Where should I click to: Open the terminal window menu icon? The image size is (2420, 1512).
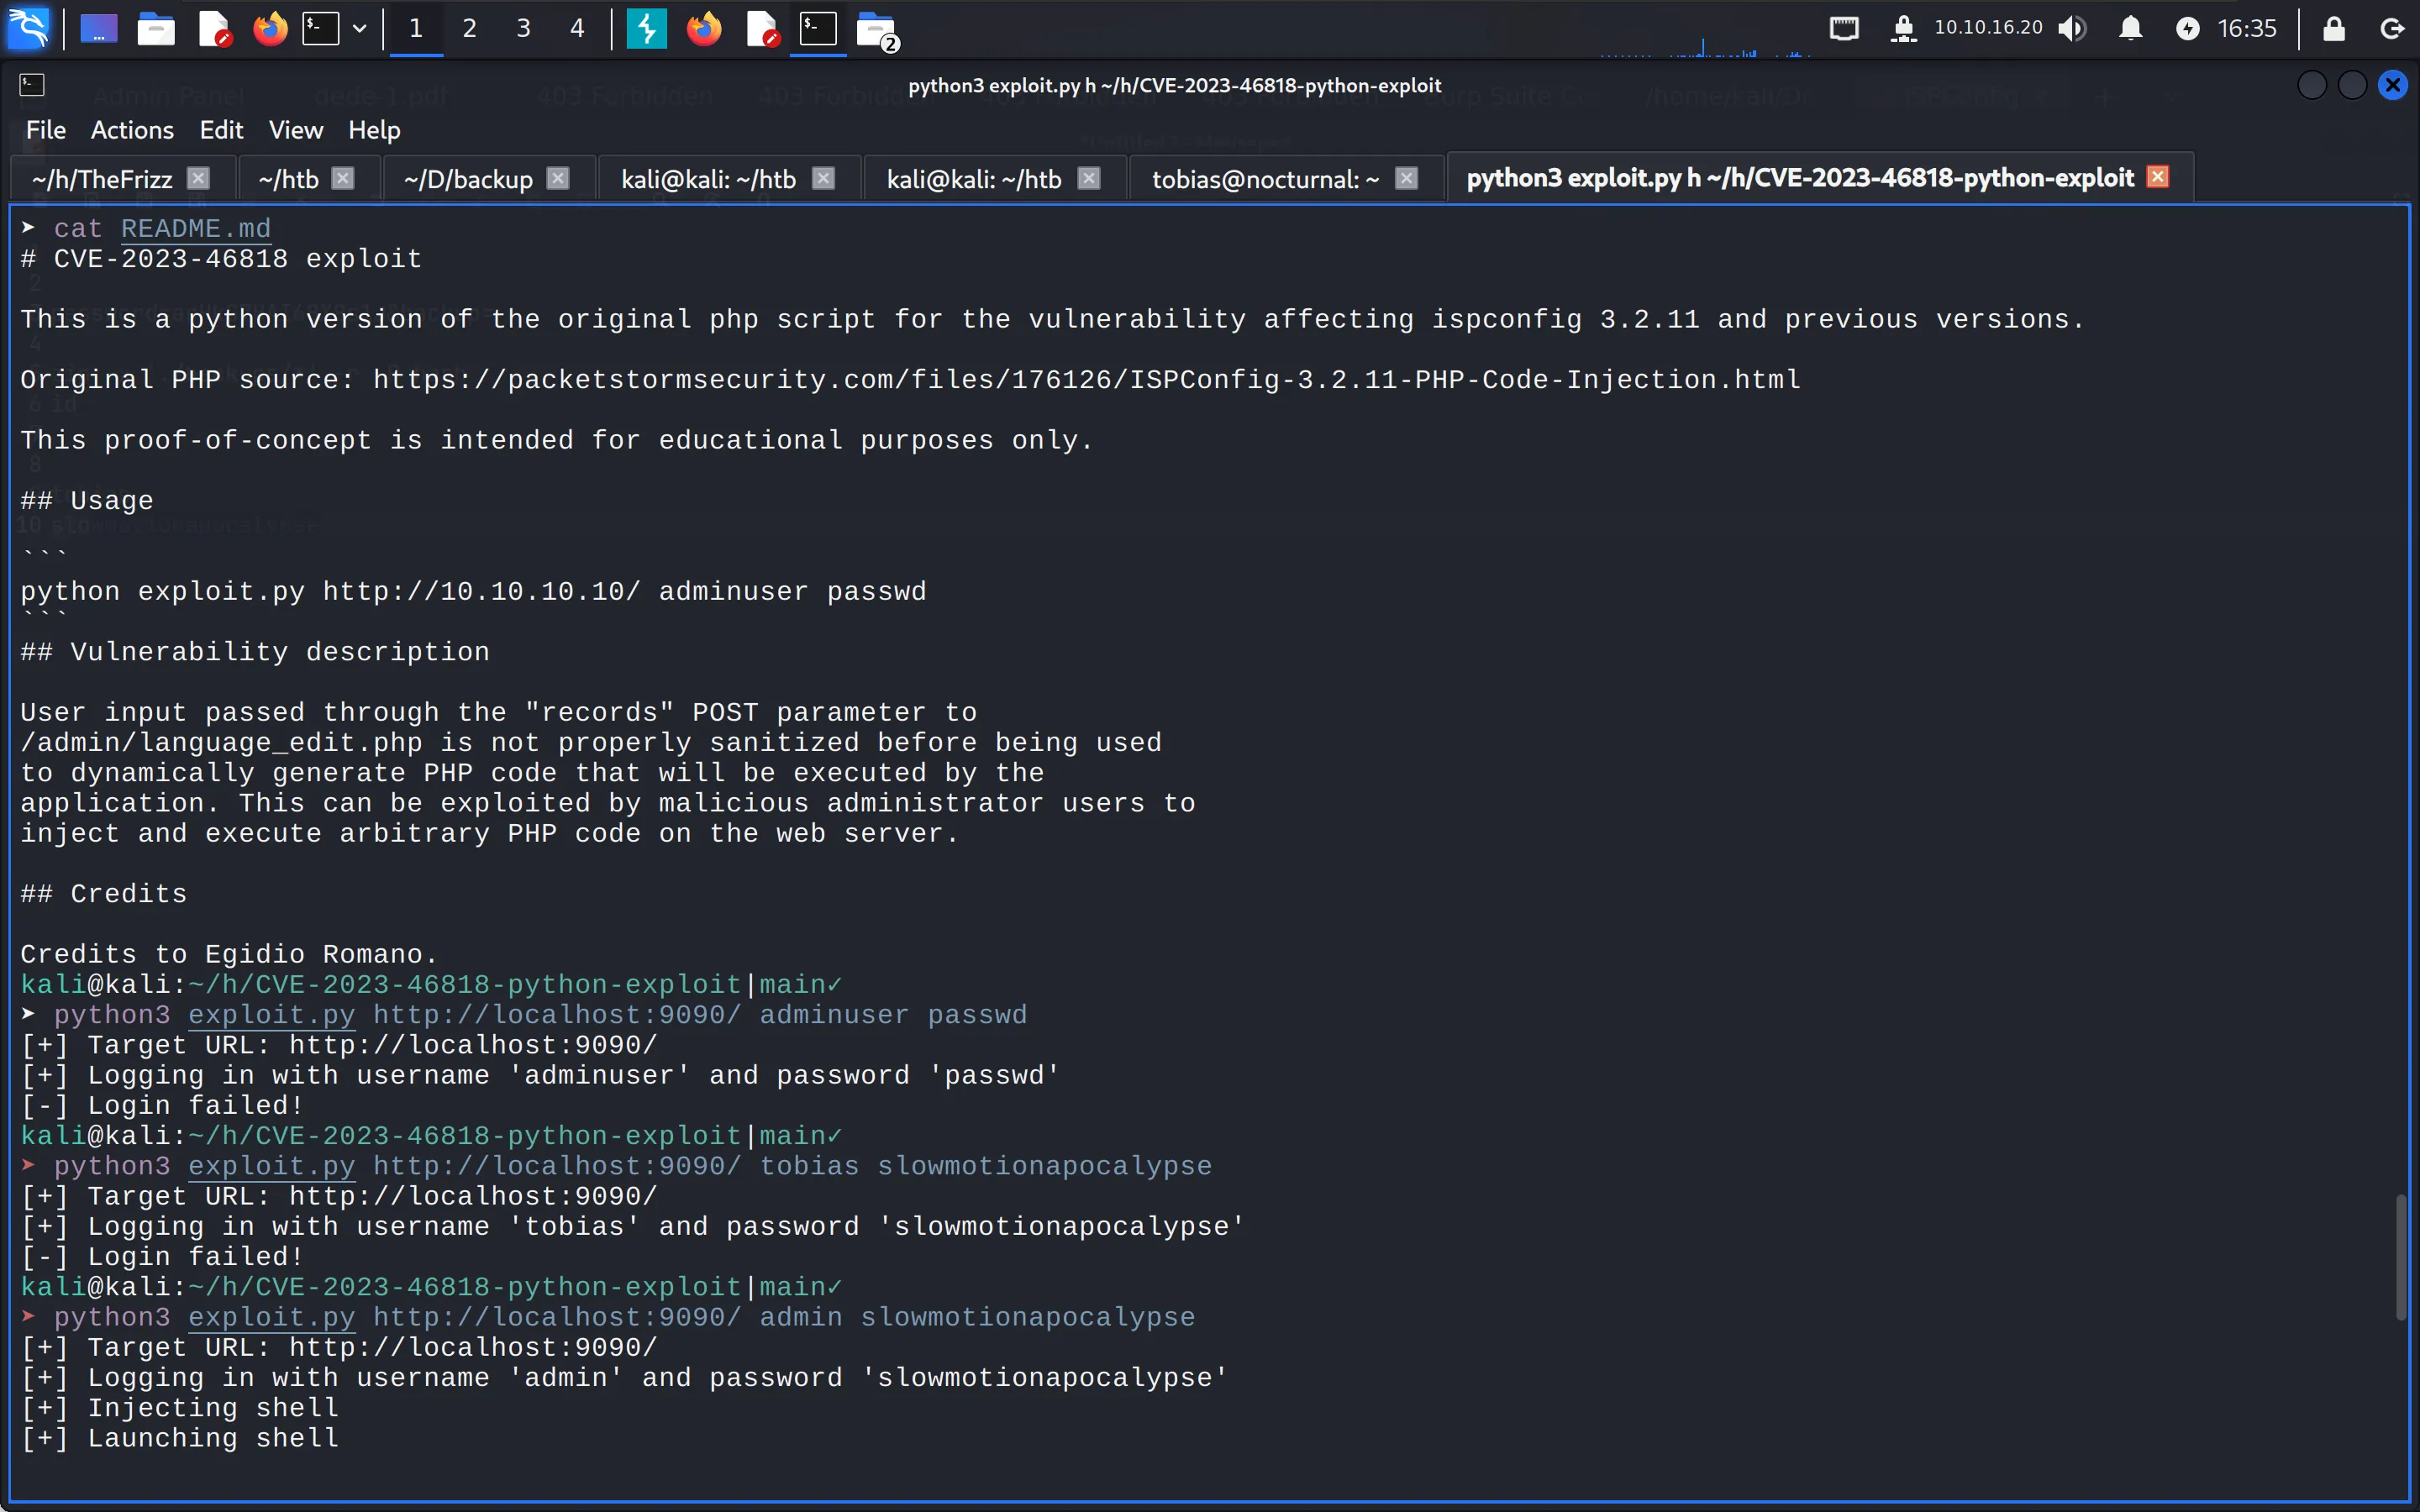(x=32, y=85)
